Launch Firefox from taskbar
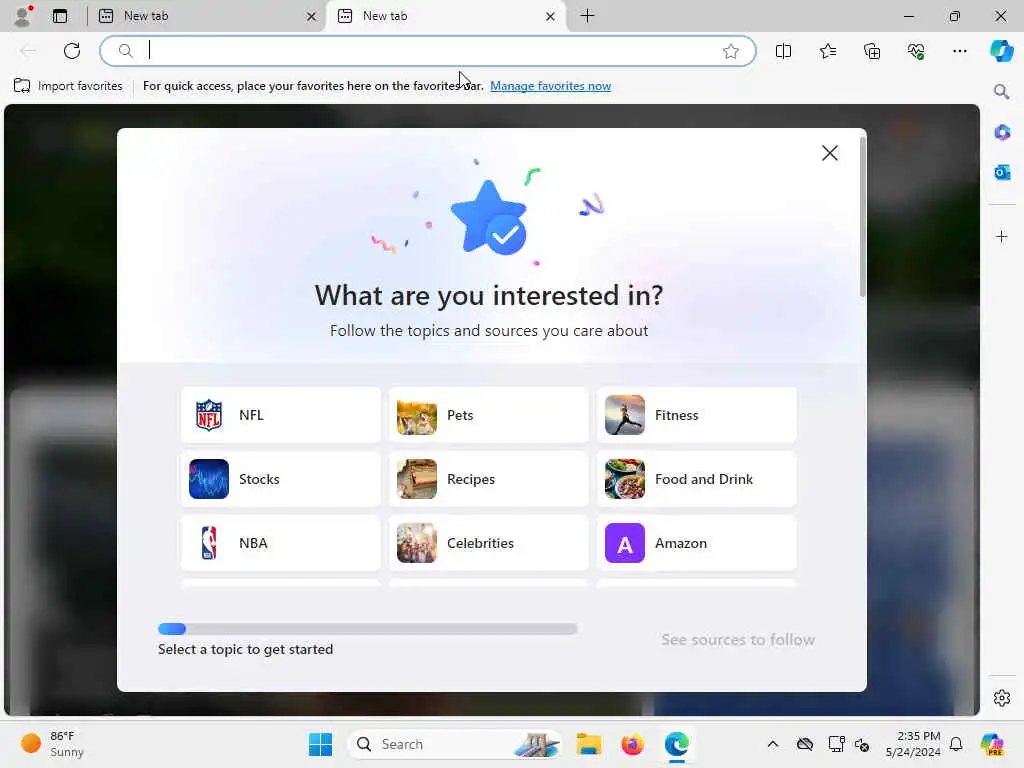Viewport: 1024px width, 768px height. click(x=632, y=744)
